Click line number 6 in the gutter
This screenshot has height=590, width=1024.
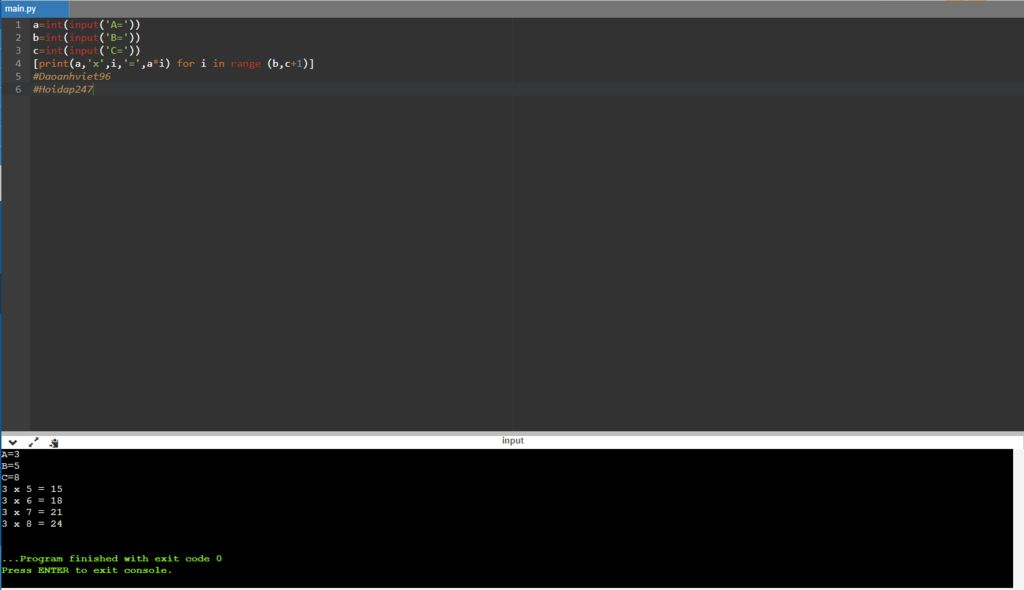(x=18, y=90)
